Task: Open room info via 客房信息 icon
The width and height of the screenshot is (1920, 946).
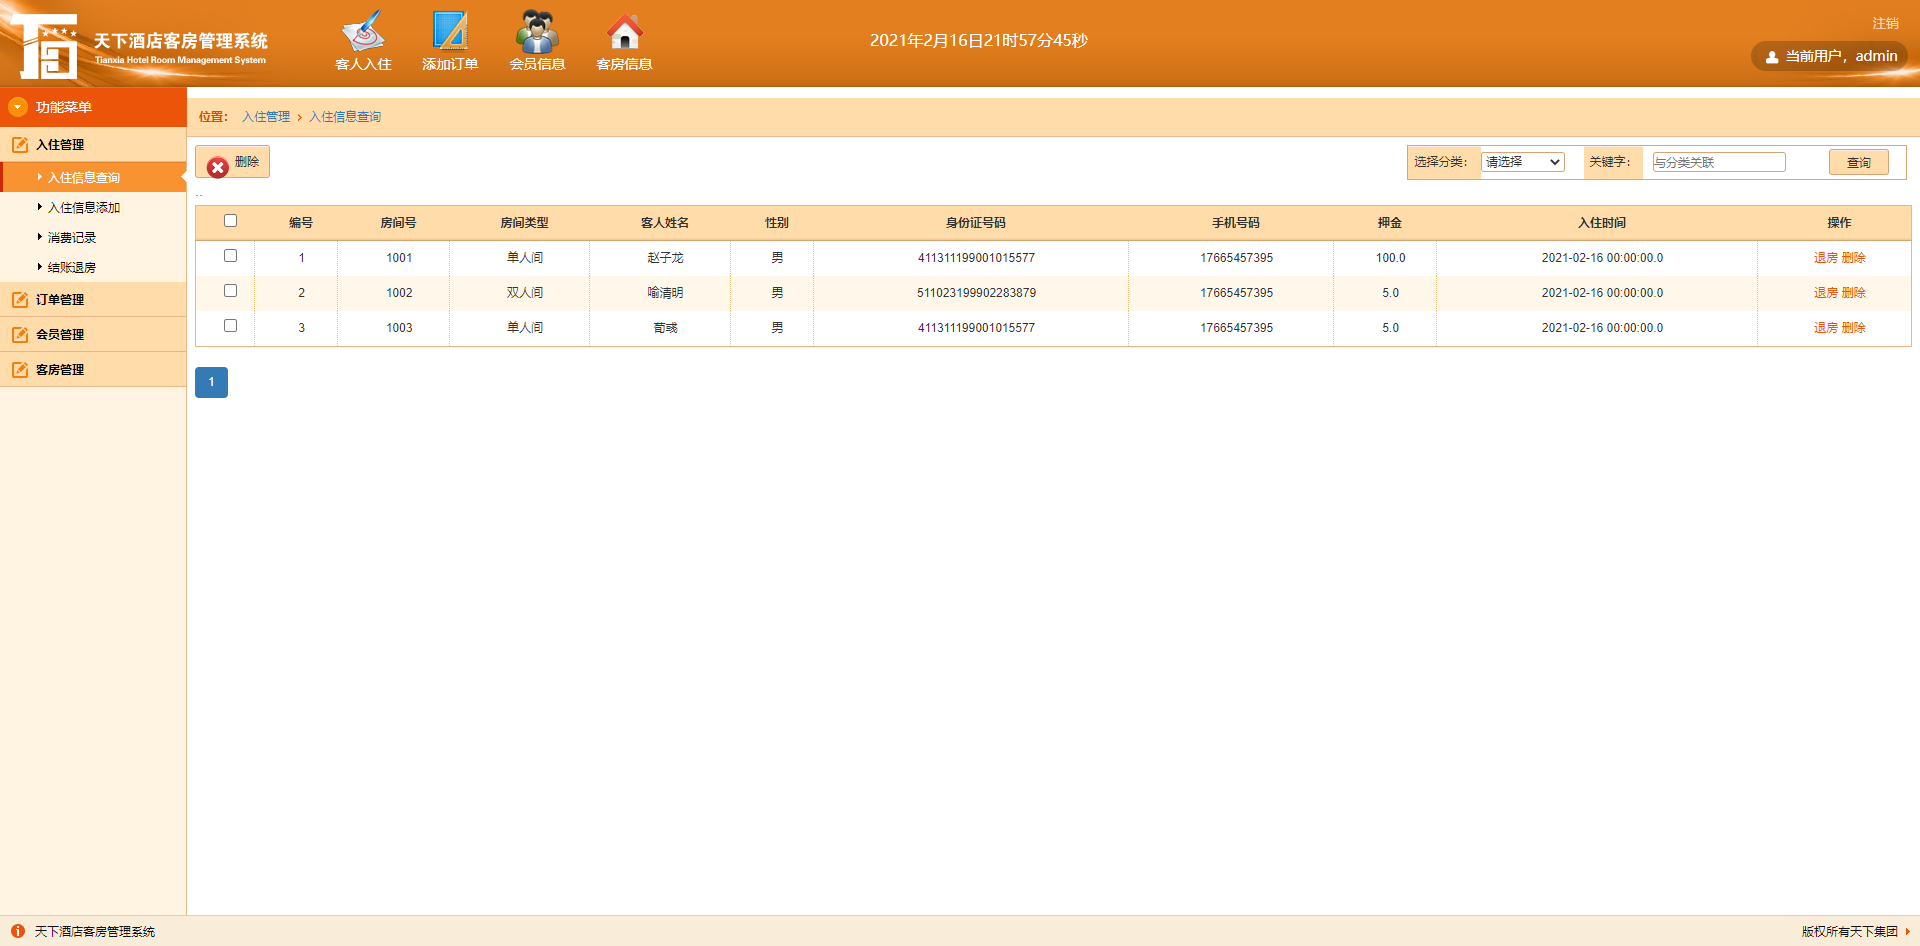Action: tap(623, 40)
